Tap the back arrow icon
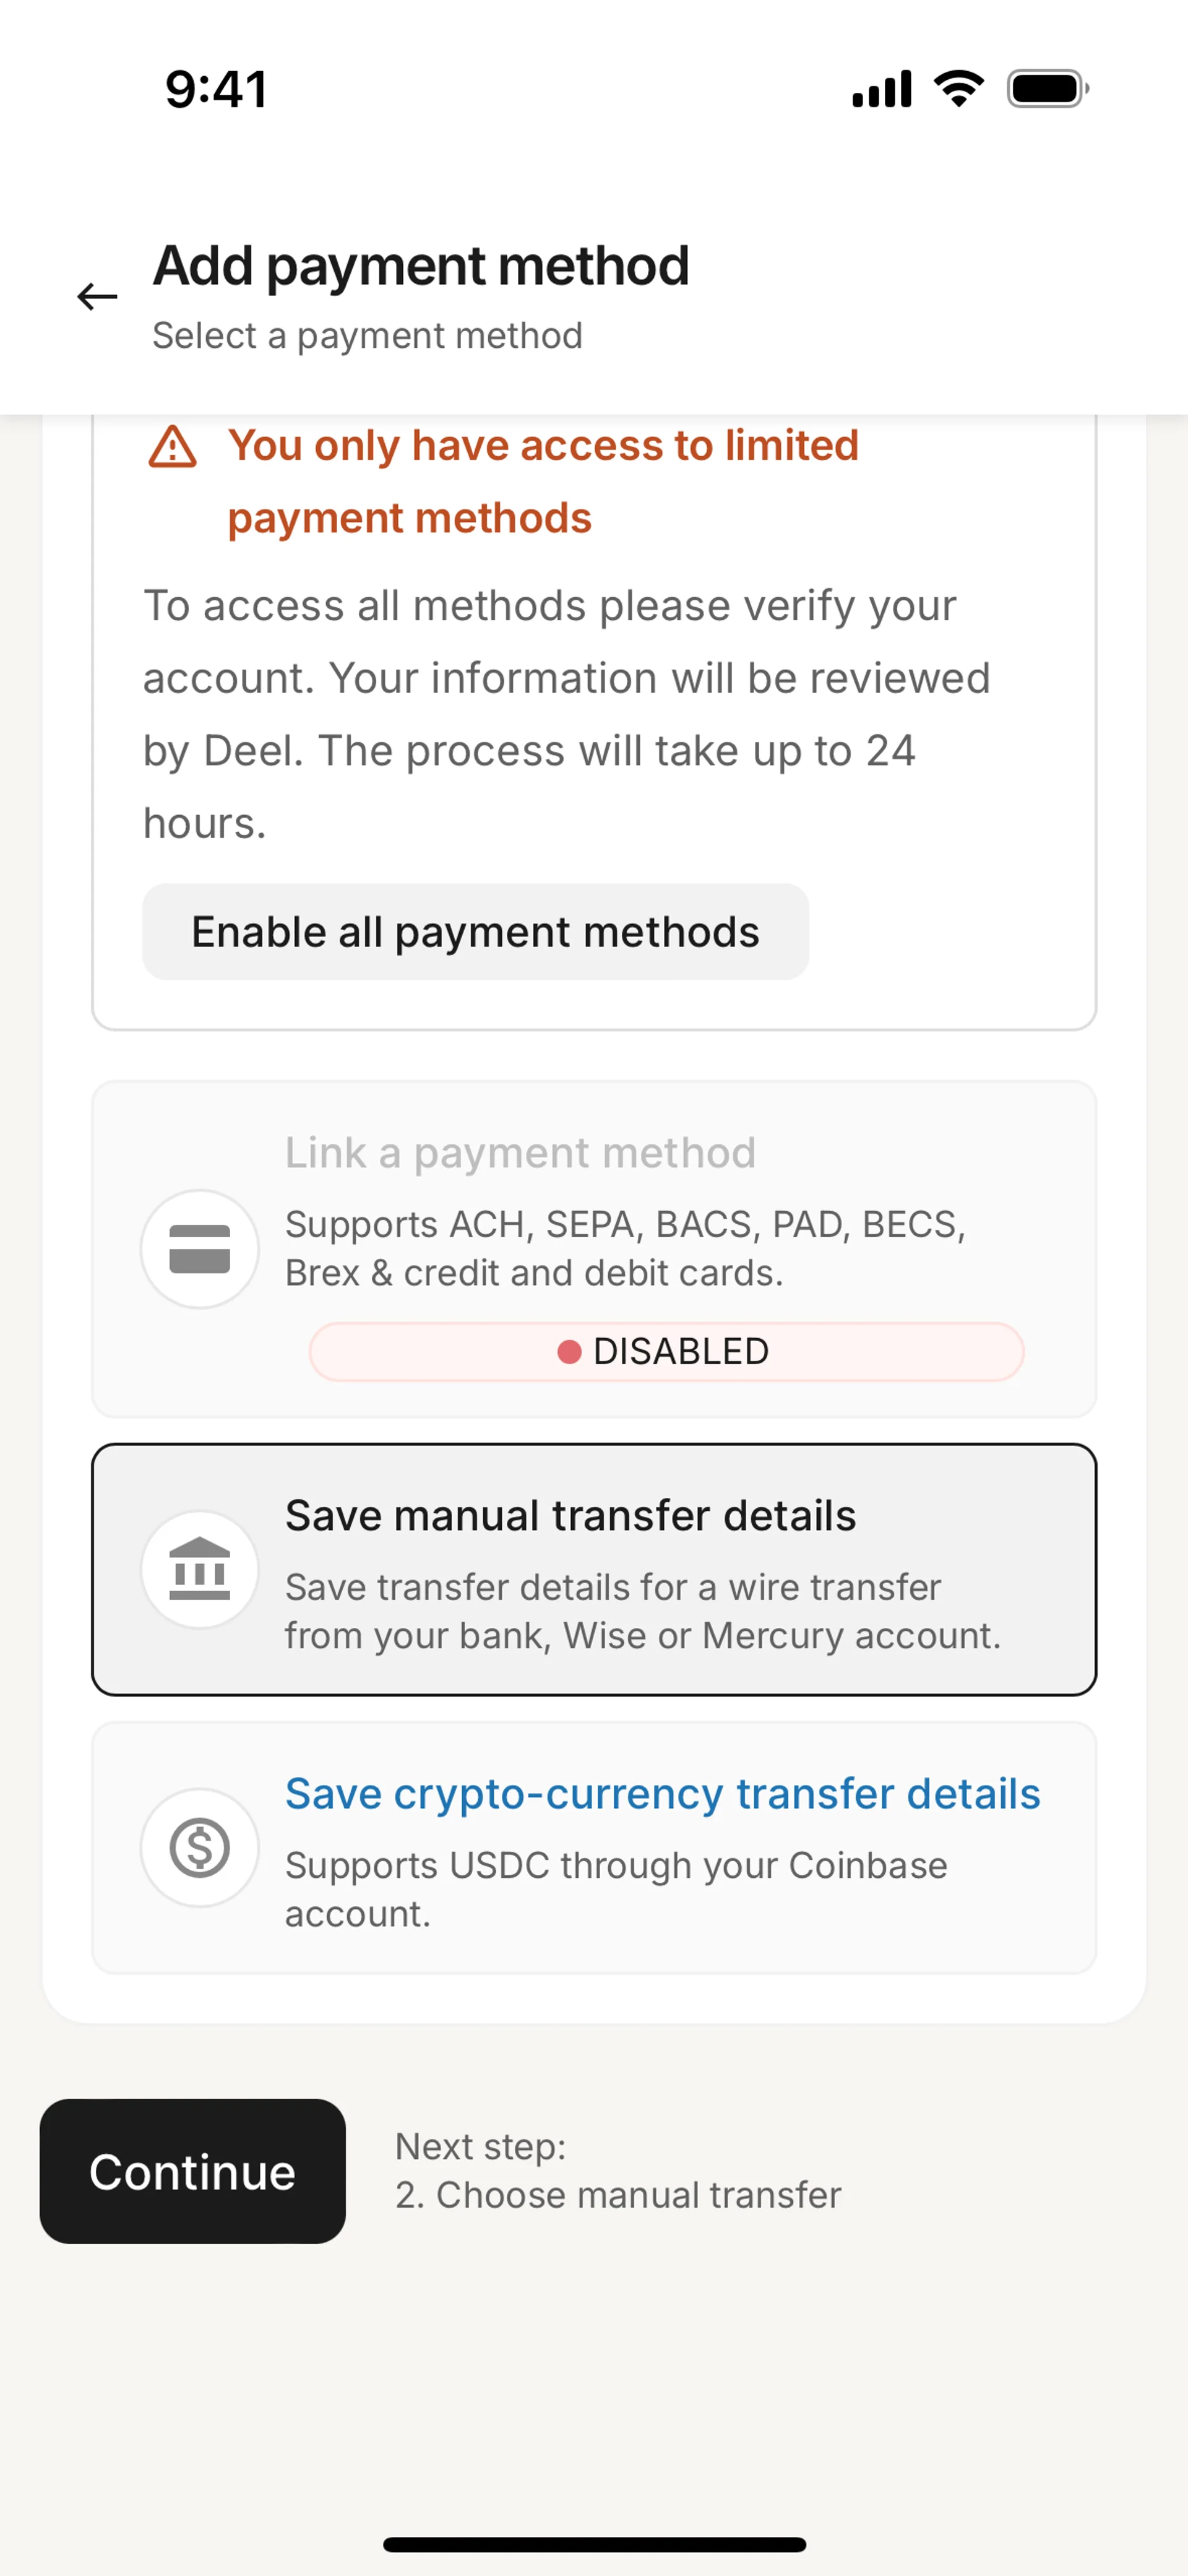Image resolution: width=1188 pixels, height=2576 pixels. (x=97, y=297)
